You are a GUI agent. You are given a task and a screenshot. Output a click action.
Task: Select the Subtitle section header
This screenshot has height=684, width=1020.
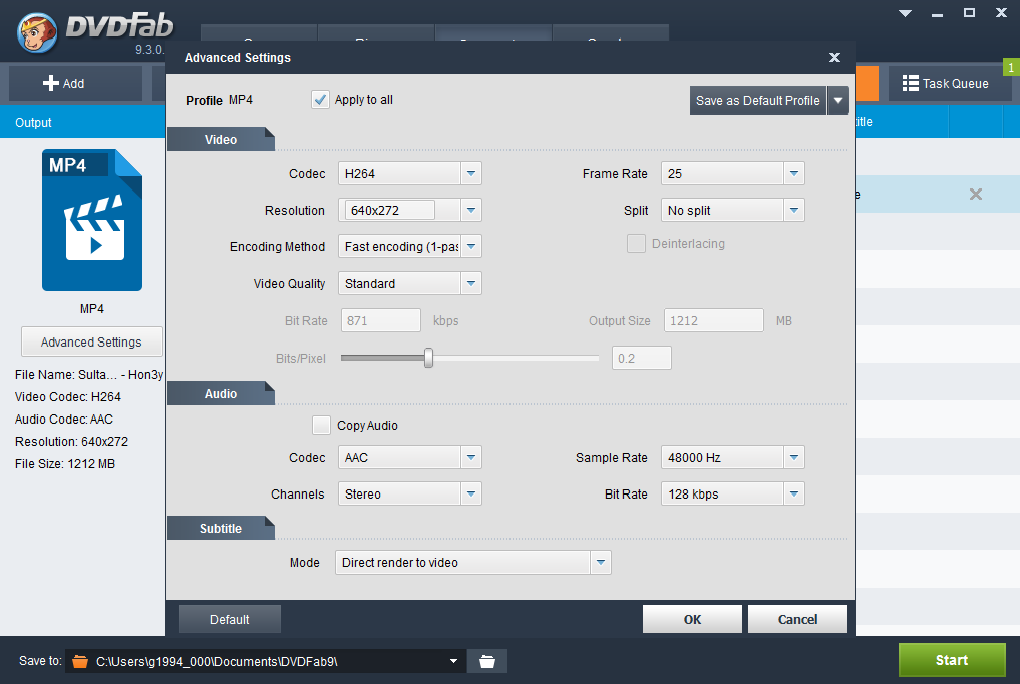[x=221, y=528]
